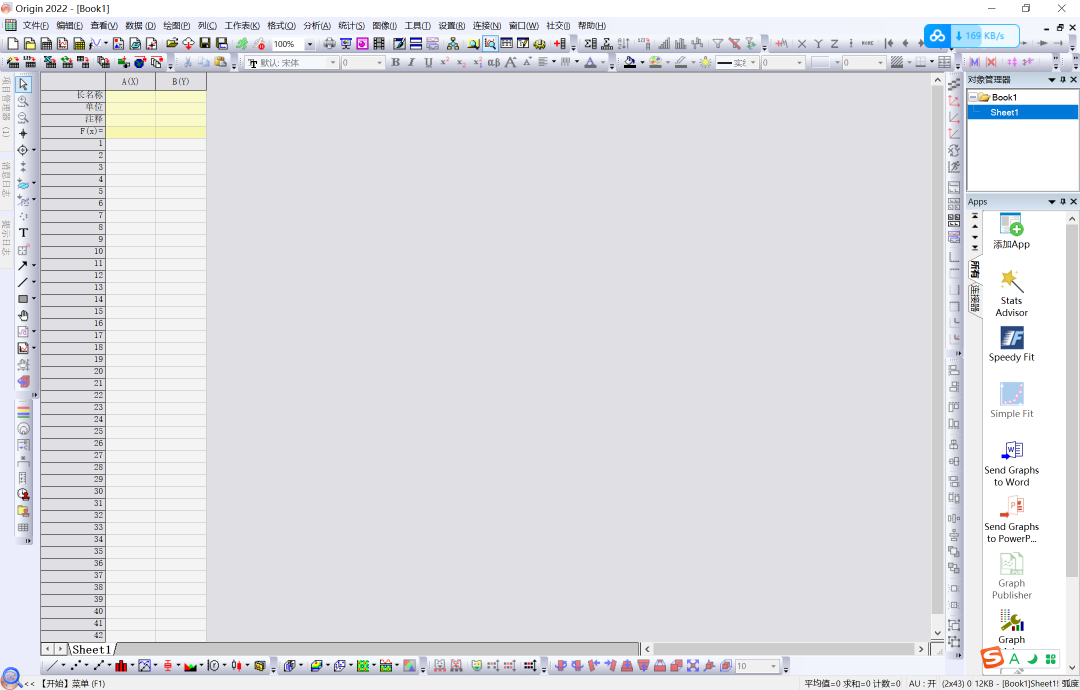Click the horizontal worksheet scrollbar
Viewport: 1080px width, 690px height.
click(784, 649)
